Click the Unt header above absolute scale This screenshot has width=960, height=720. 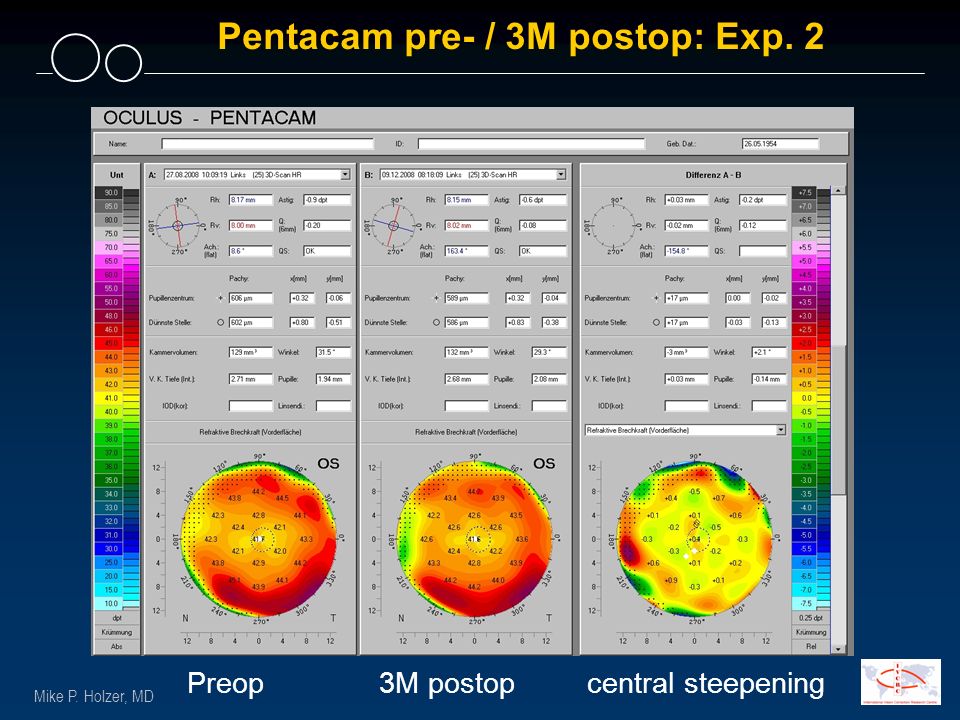click(116, 175)
